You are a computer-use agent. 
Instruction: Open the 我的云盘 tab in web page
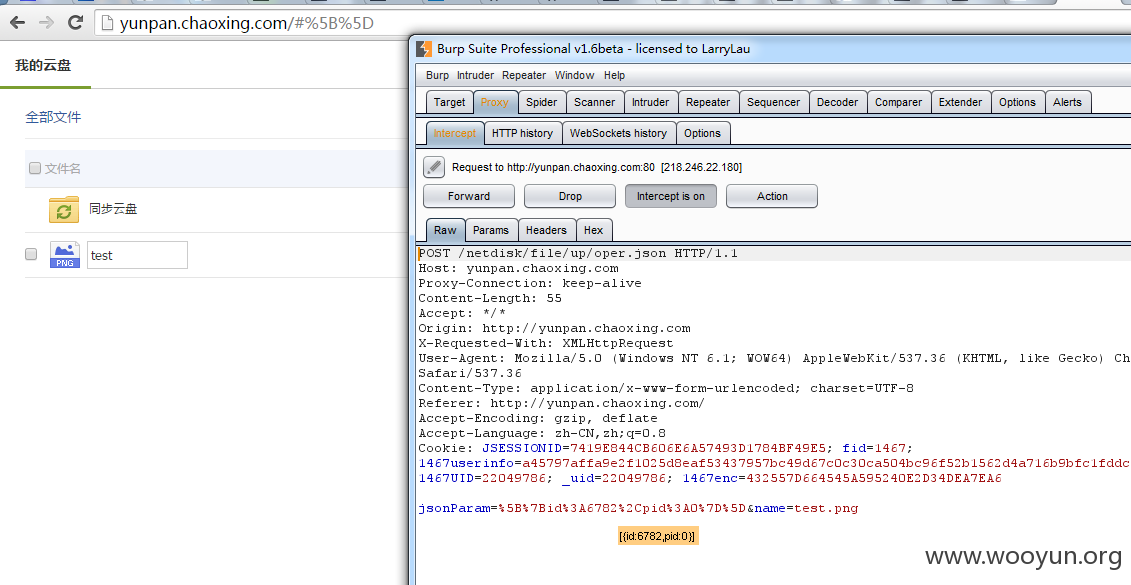43,66
